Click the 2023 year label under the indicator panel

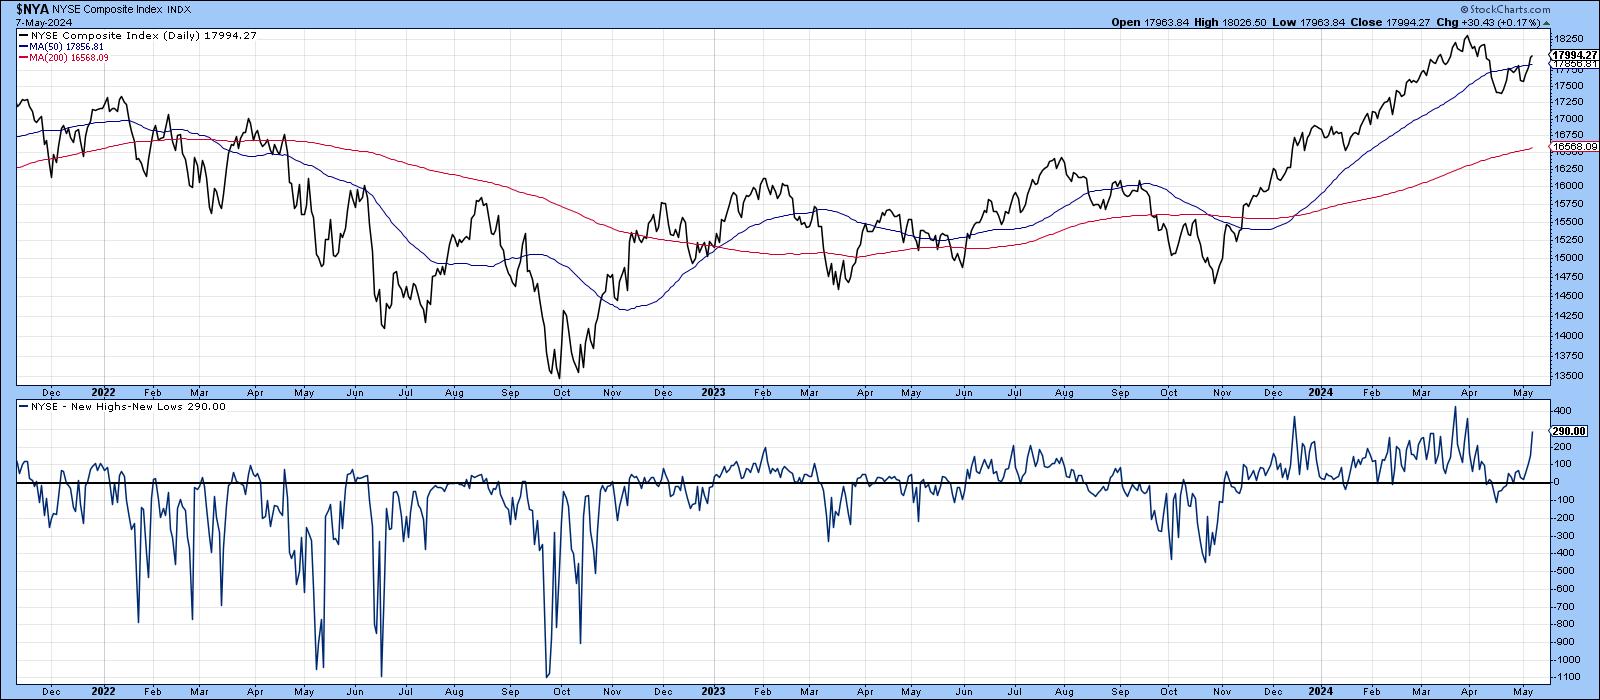(714, 691)
